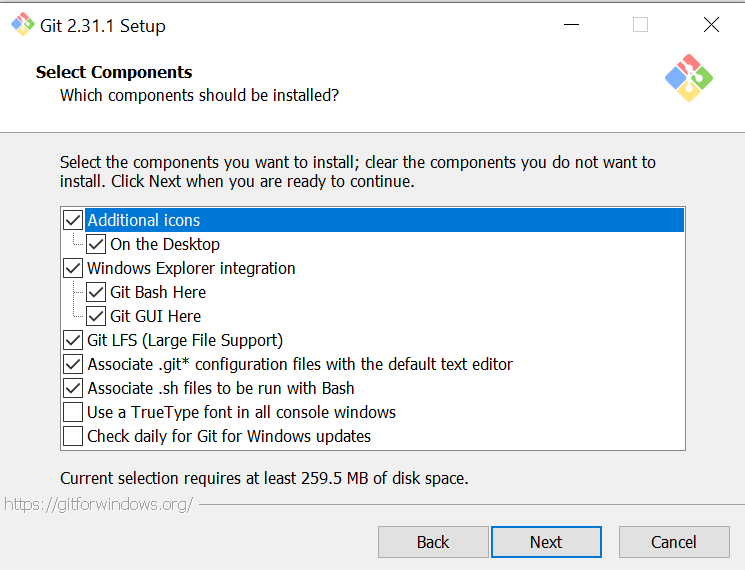Open the gitforwindows.org link

(x=98, y=504)
